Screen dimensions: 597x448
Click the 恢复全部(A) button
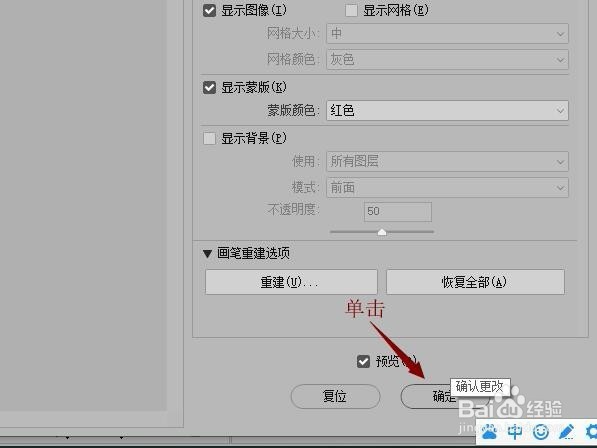click(475, 282)
